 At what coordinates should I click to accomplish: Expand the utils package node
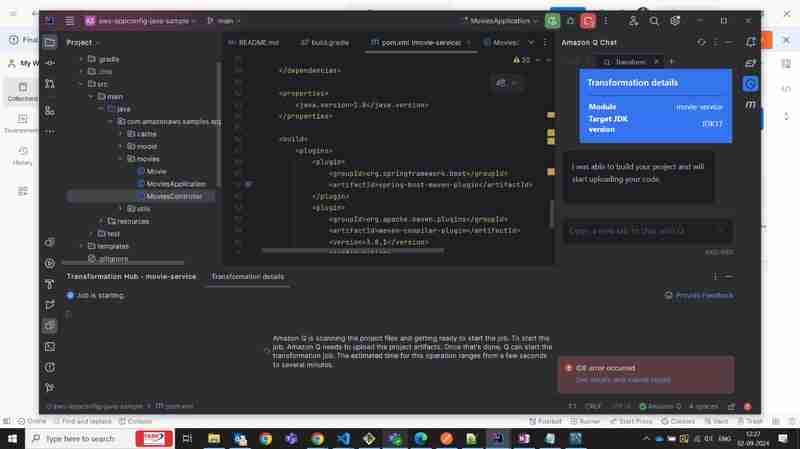click(x=121, y=209)
